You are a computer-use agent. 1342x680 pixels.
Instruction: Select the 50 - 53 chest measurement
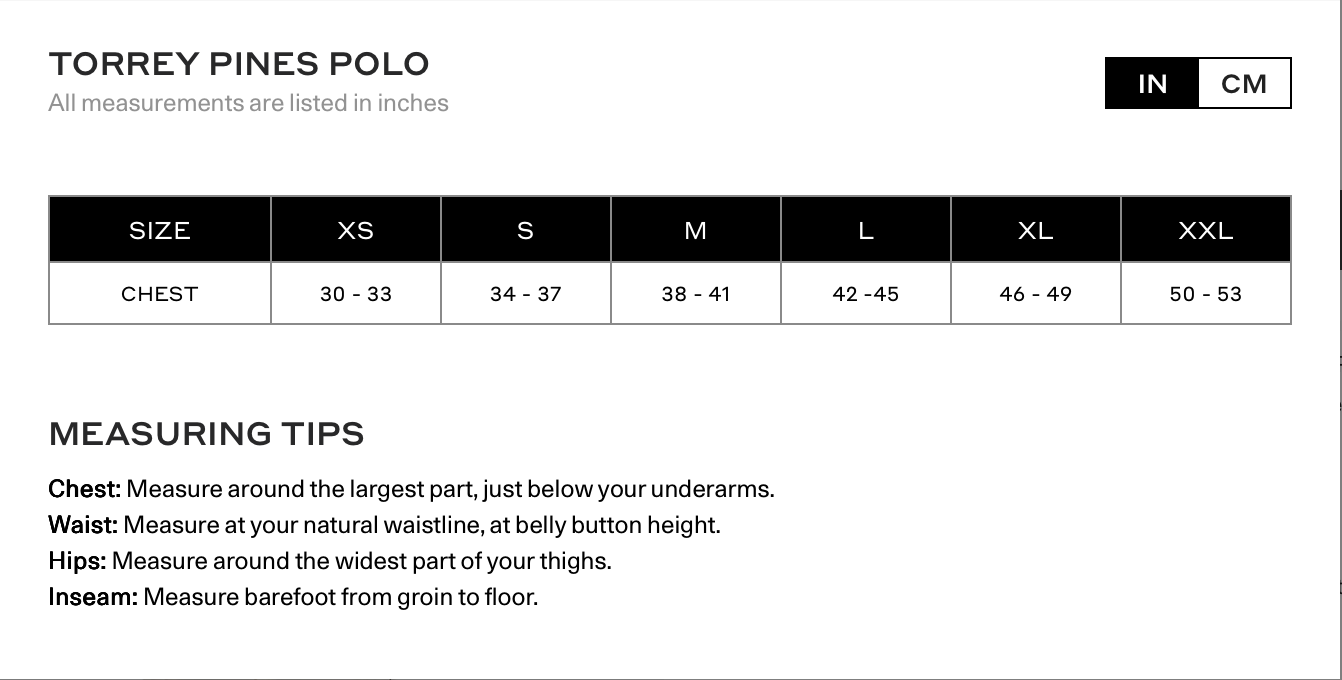click(1206, 294)
